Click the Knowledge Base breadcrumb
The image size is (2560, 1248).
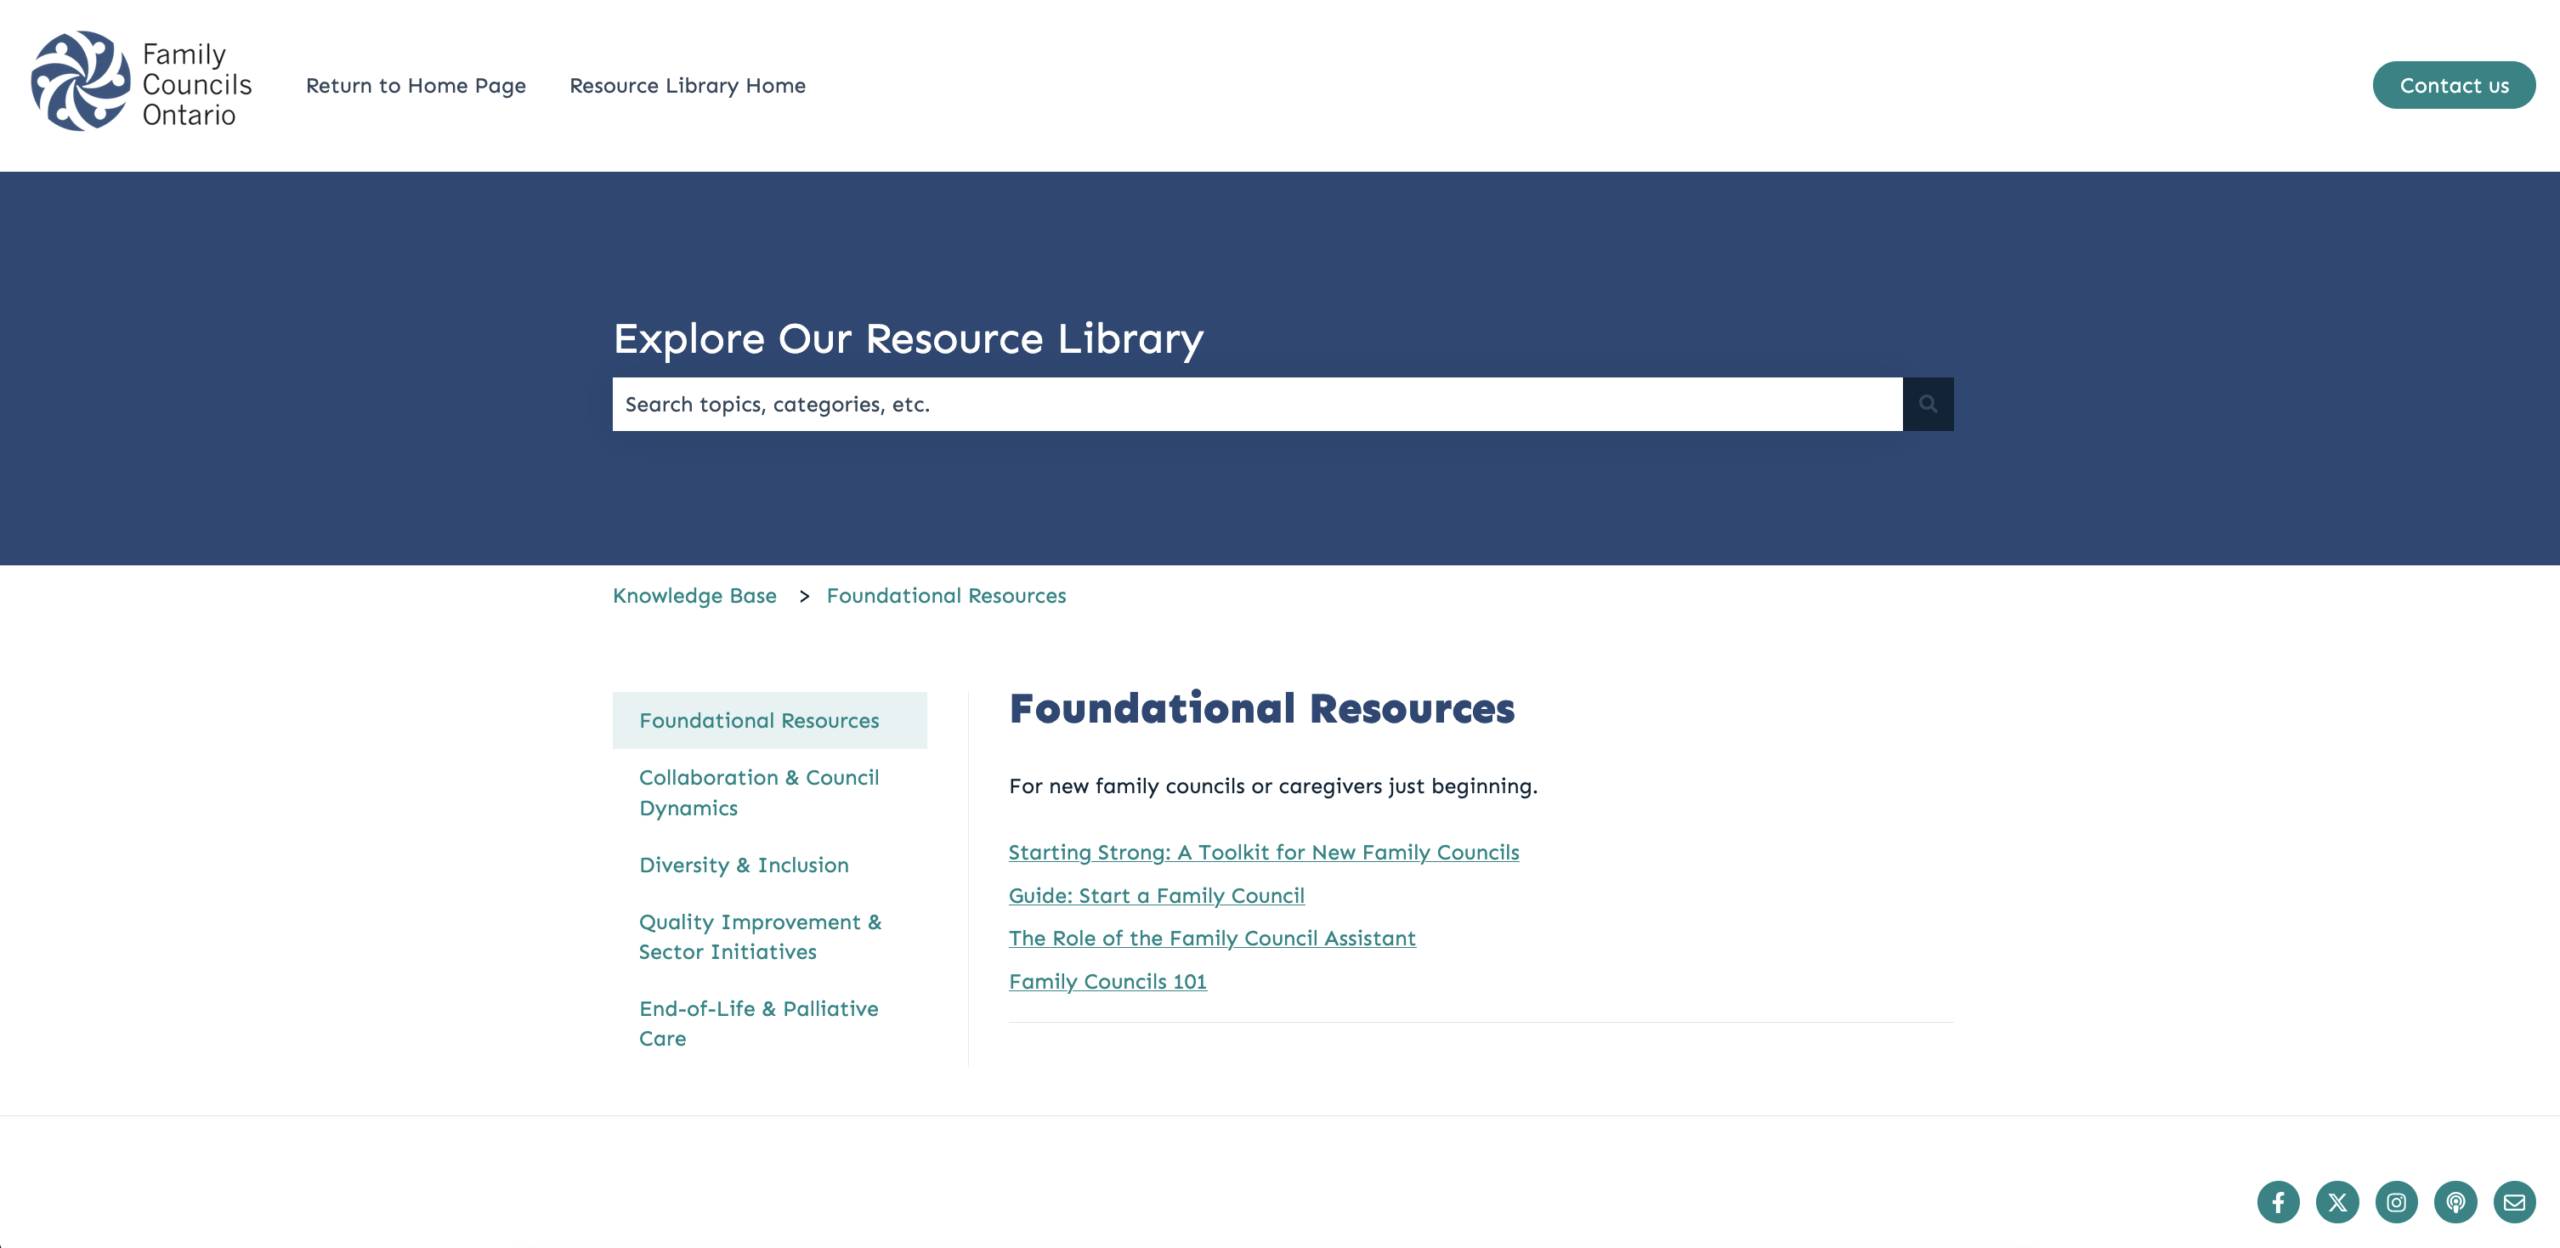[694, 596]
